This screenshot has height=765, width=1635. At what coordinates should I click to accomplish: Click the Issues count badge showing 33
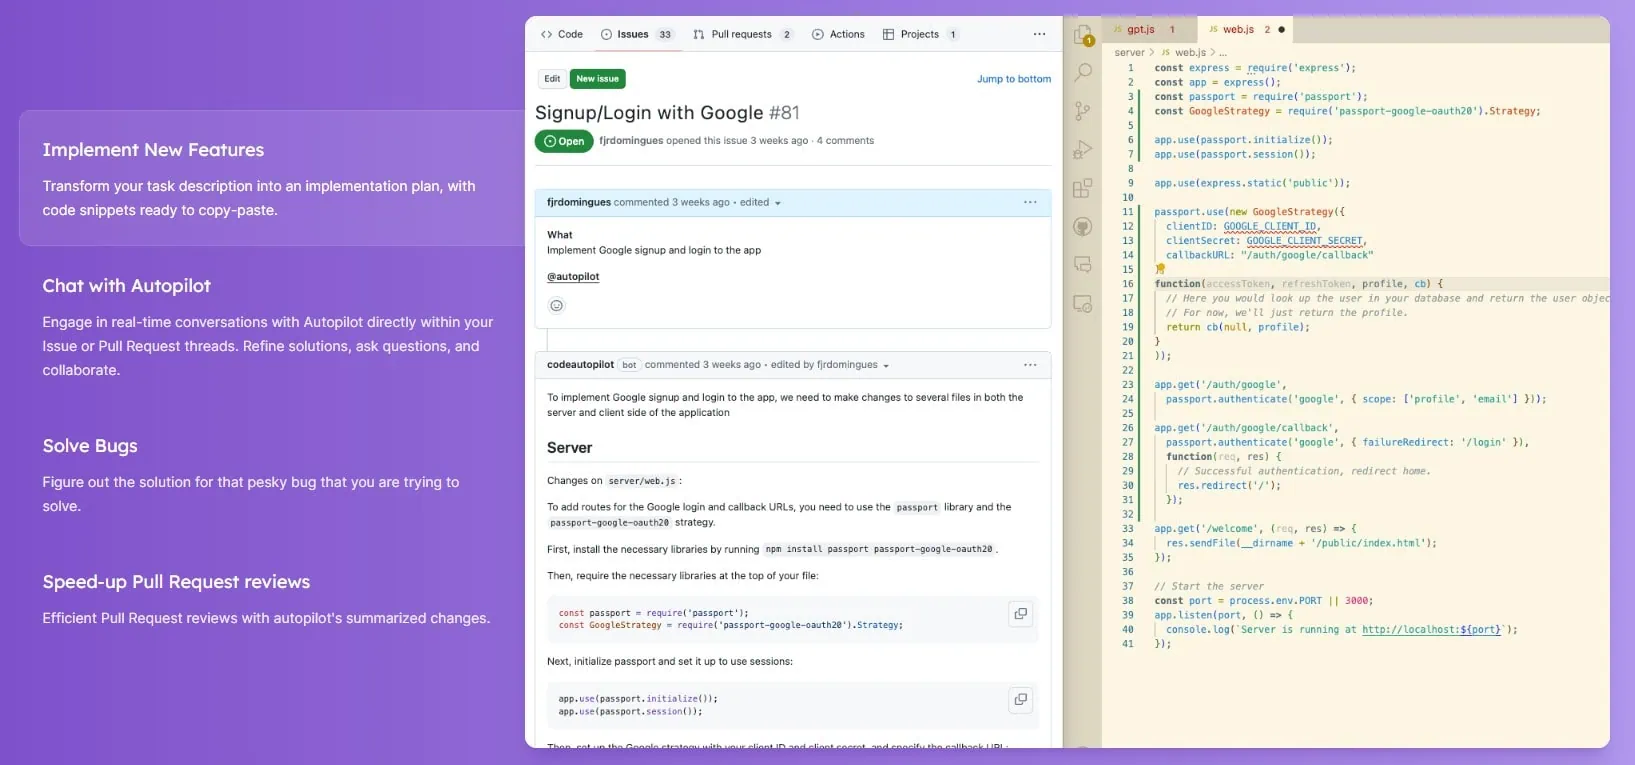665,34
